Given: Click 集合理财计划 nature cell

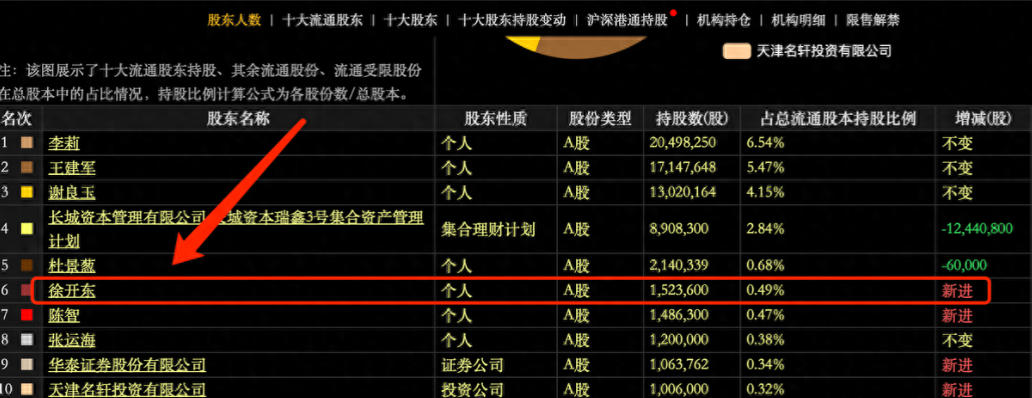Looking at the screenshot, I should click(x=488, y=229).
